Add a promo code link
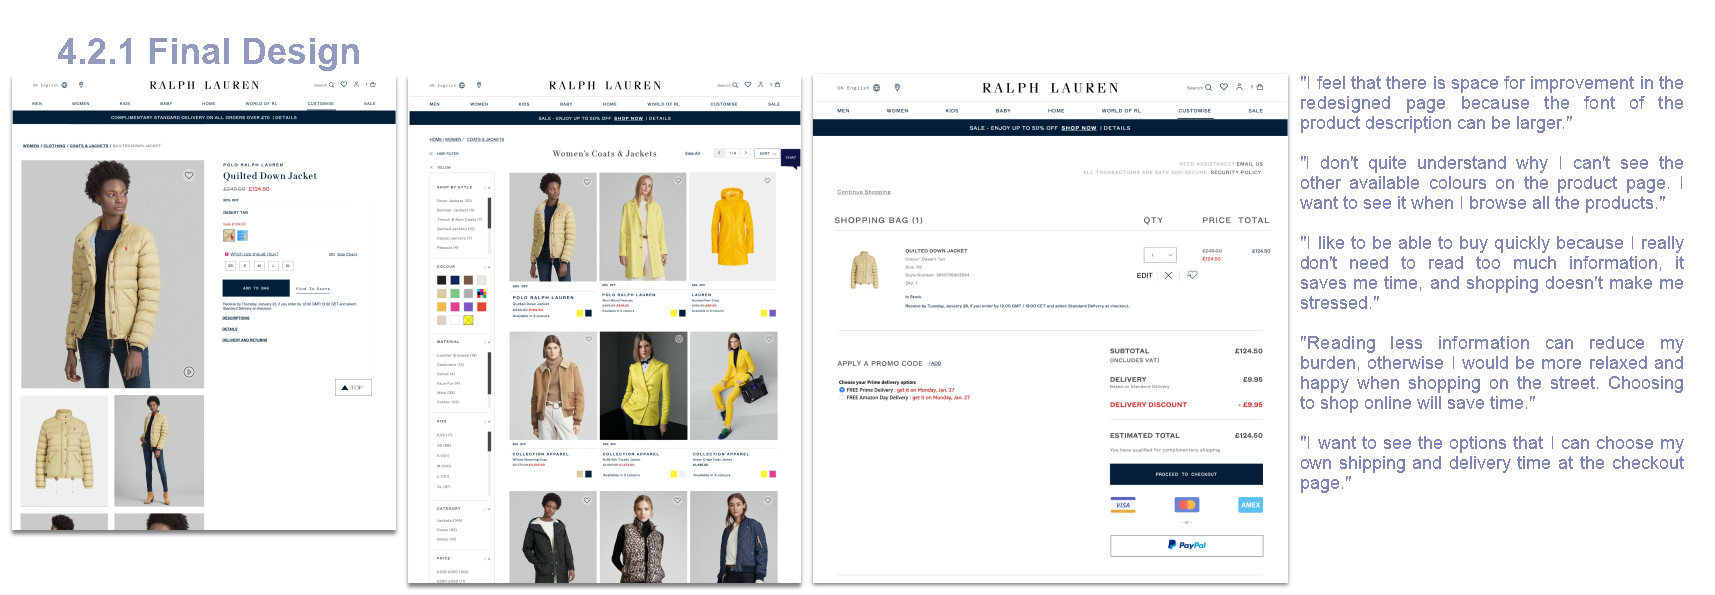Image resolution: width=1715 pixels, height=595 pixels. (x=934, y=363)
